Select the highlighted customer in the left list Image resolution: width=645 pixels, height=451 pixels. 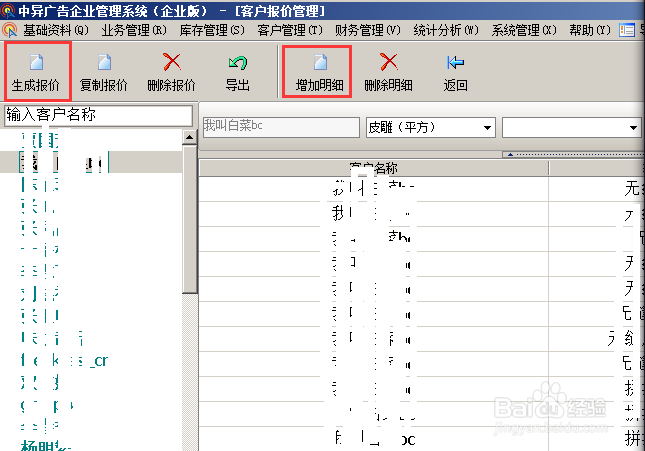click(x=64, y=162)
